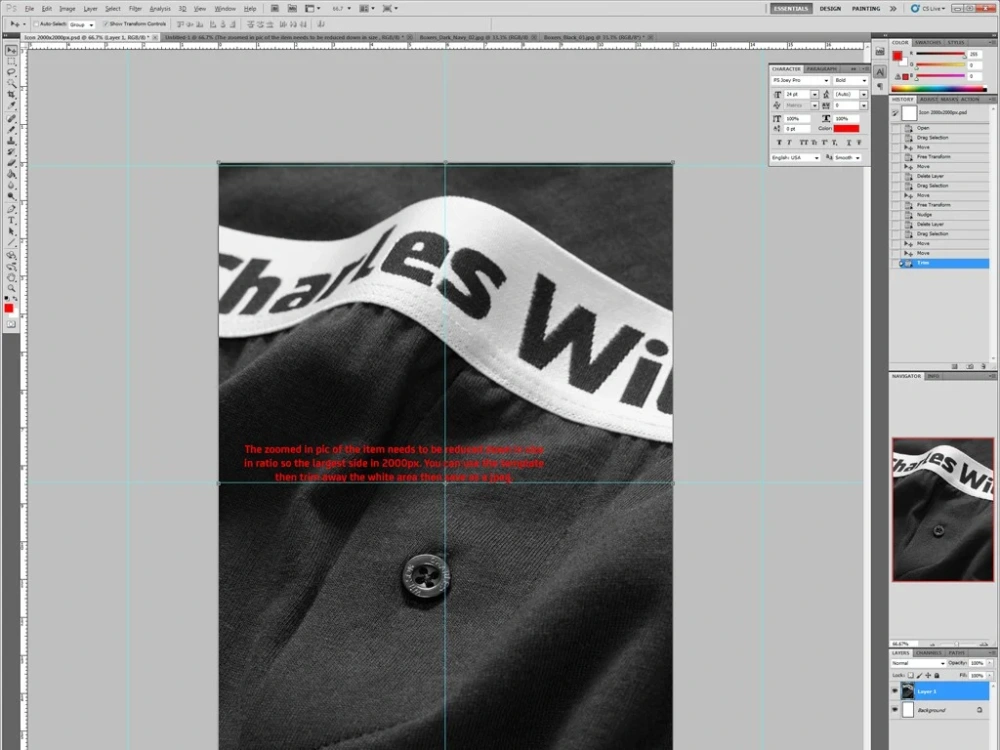Open the English: USA language dropdown
Image resolution: width=1000 pixels, height=750 pixels.
tap(795, 158)
